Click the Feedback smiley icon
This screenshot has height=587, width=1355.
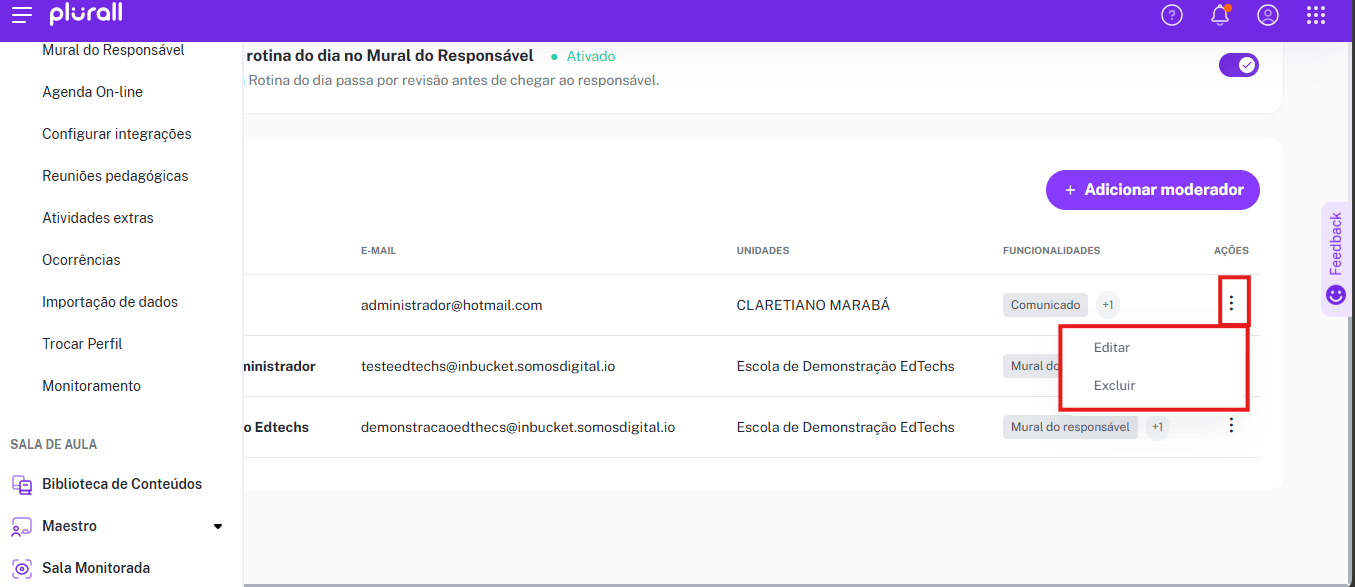(x=1336, y=295)
